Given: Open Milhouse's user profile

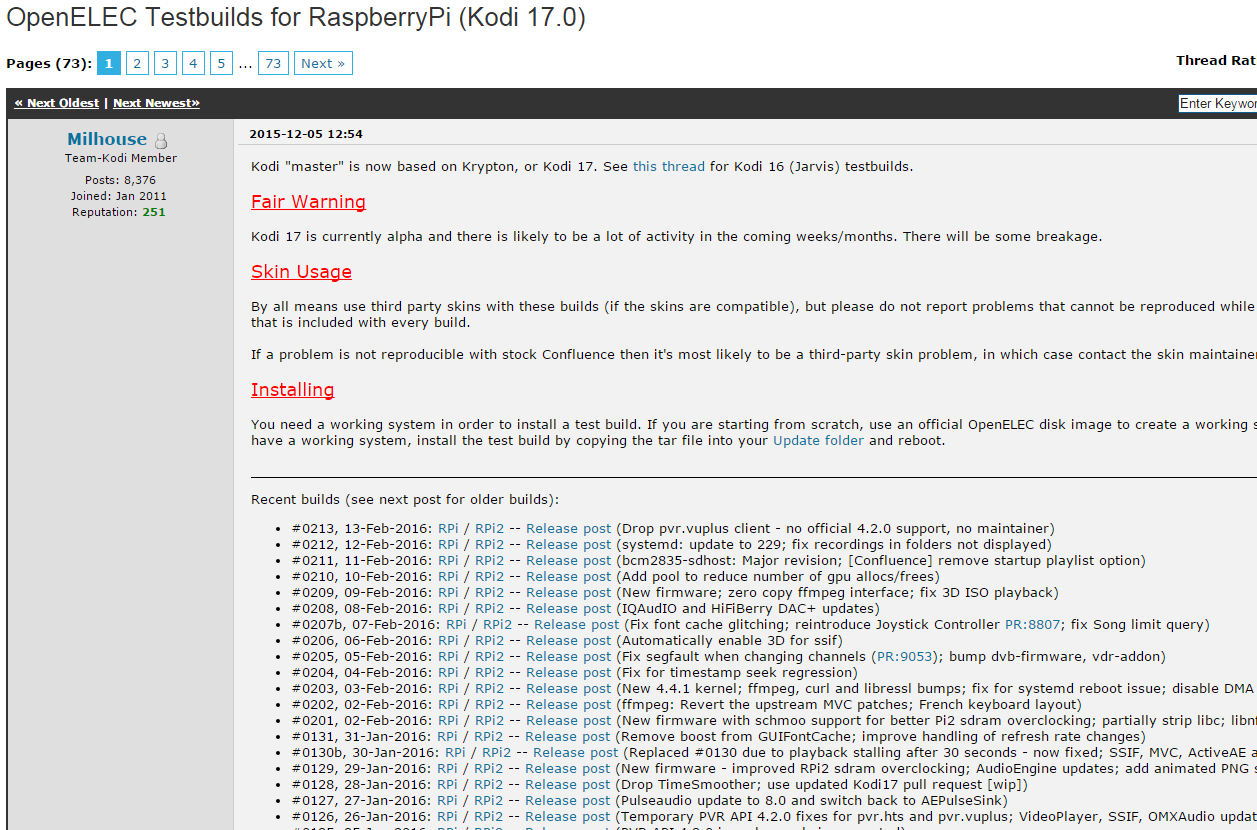Looking at the screenshot, I should click(x=107, y=139).
